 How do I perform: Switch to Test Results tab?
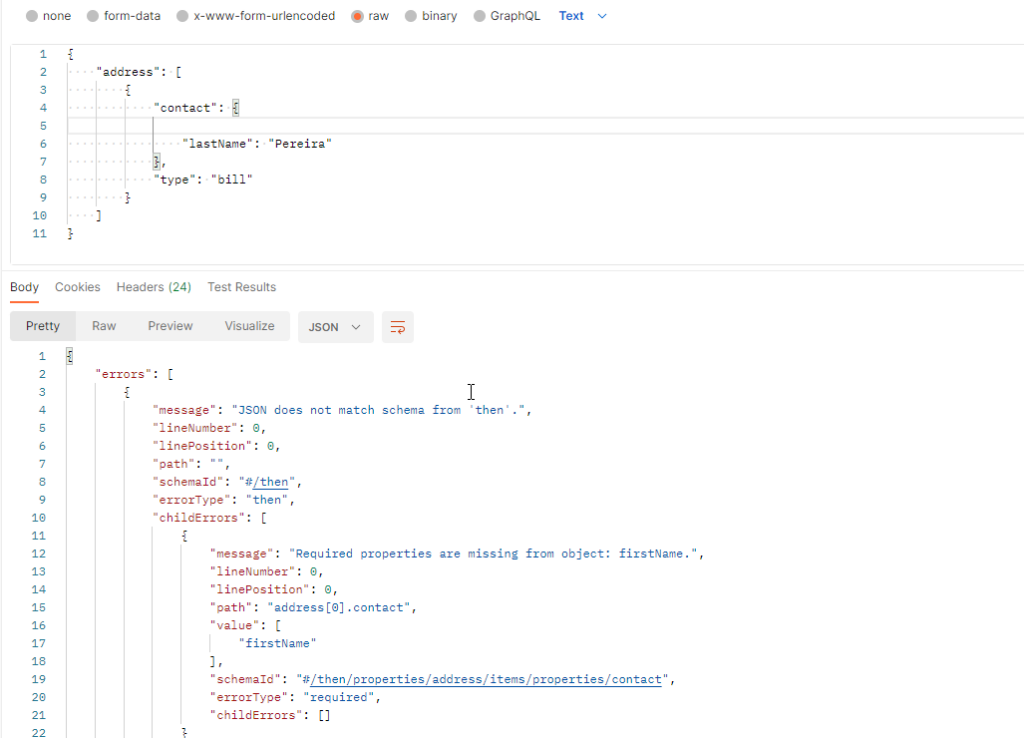coord(241,287)
